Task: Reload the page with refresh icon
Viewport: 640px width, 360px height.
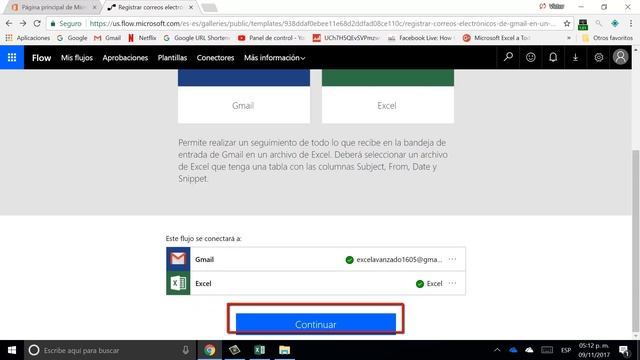Action: coord(37,24)
